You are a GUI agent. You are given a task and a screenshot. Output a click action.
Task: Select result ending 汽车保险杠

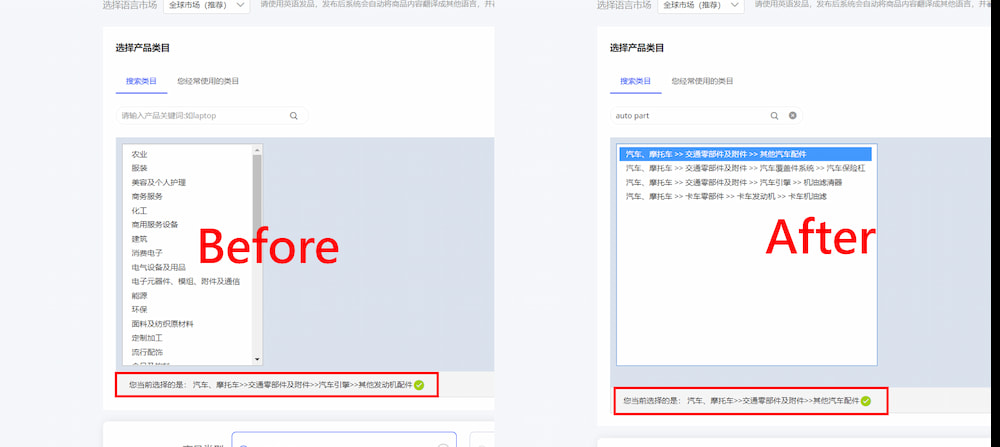[746, 168]
